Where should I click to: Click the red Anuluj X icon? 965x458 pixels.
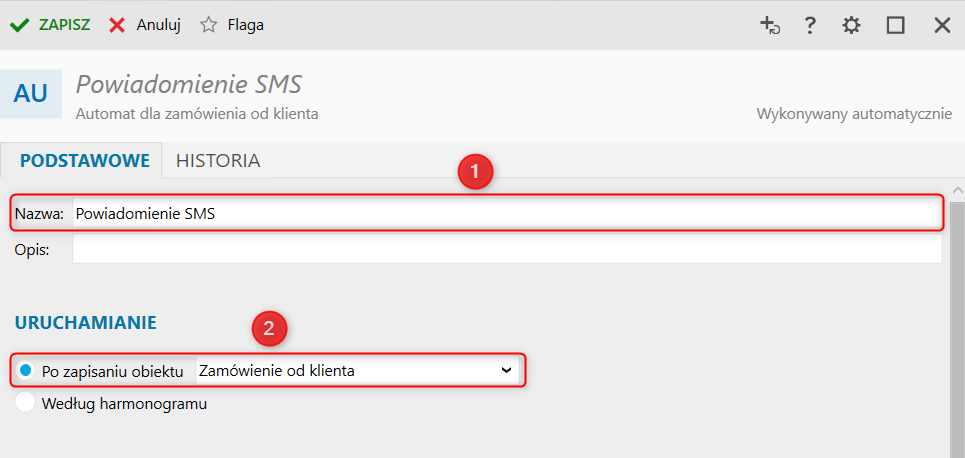(x=117, y=25)
